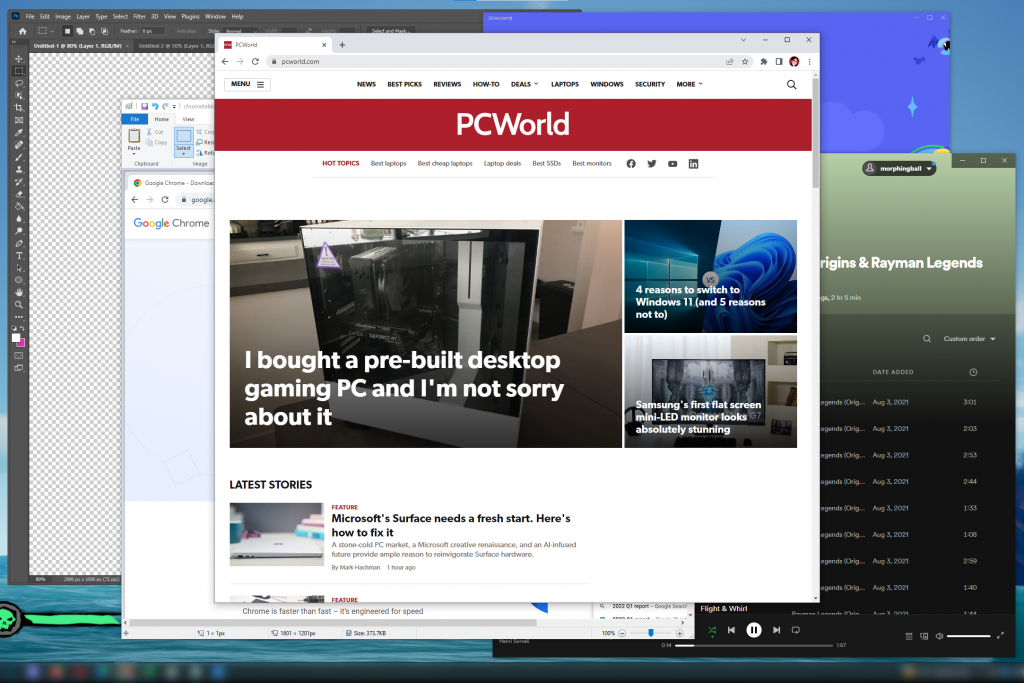Viewport: 1024px width, 683px height.
Task: Open the queue in Spotify
Action: click(x=909, y=636)
